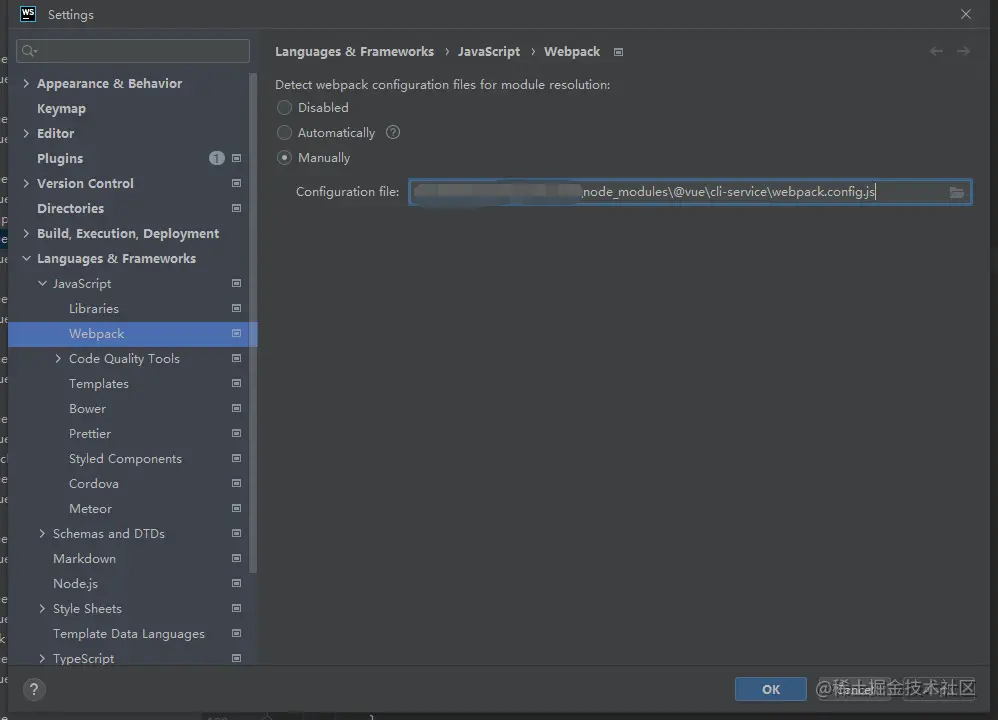Expand the TypeScript node

(x=42, y=658)
